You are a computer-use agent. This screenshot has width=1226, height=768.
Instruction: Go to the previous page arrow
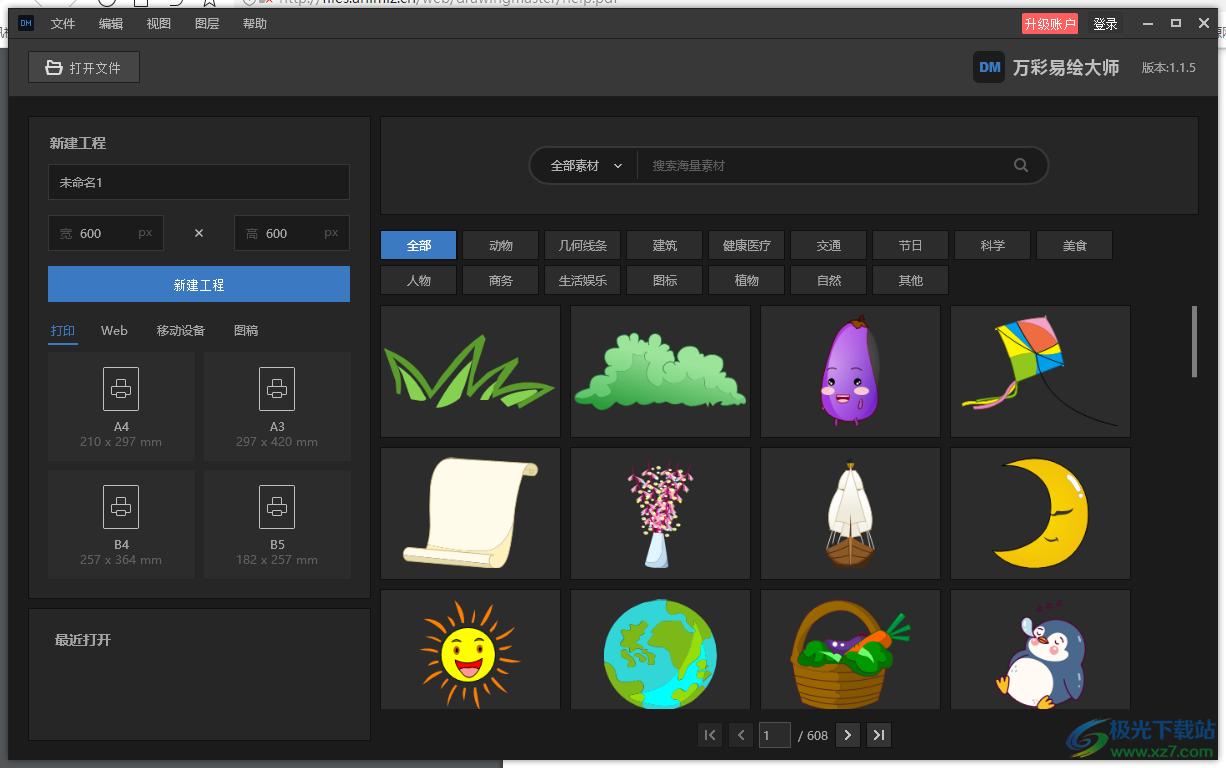[741, 736]
